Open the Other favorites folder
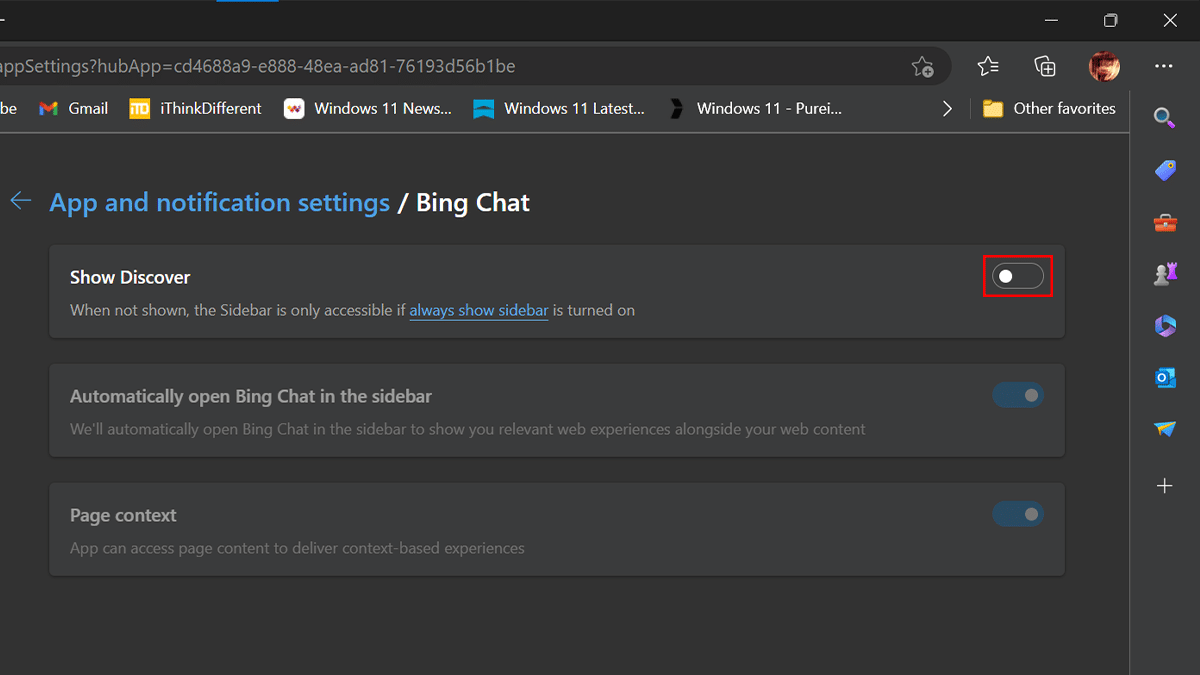1200x675 pixels. coord(1049,109)
